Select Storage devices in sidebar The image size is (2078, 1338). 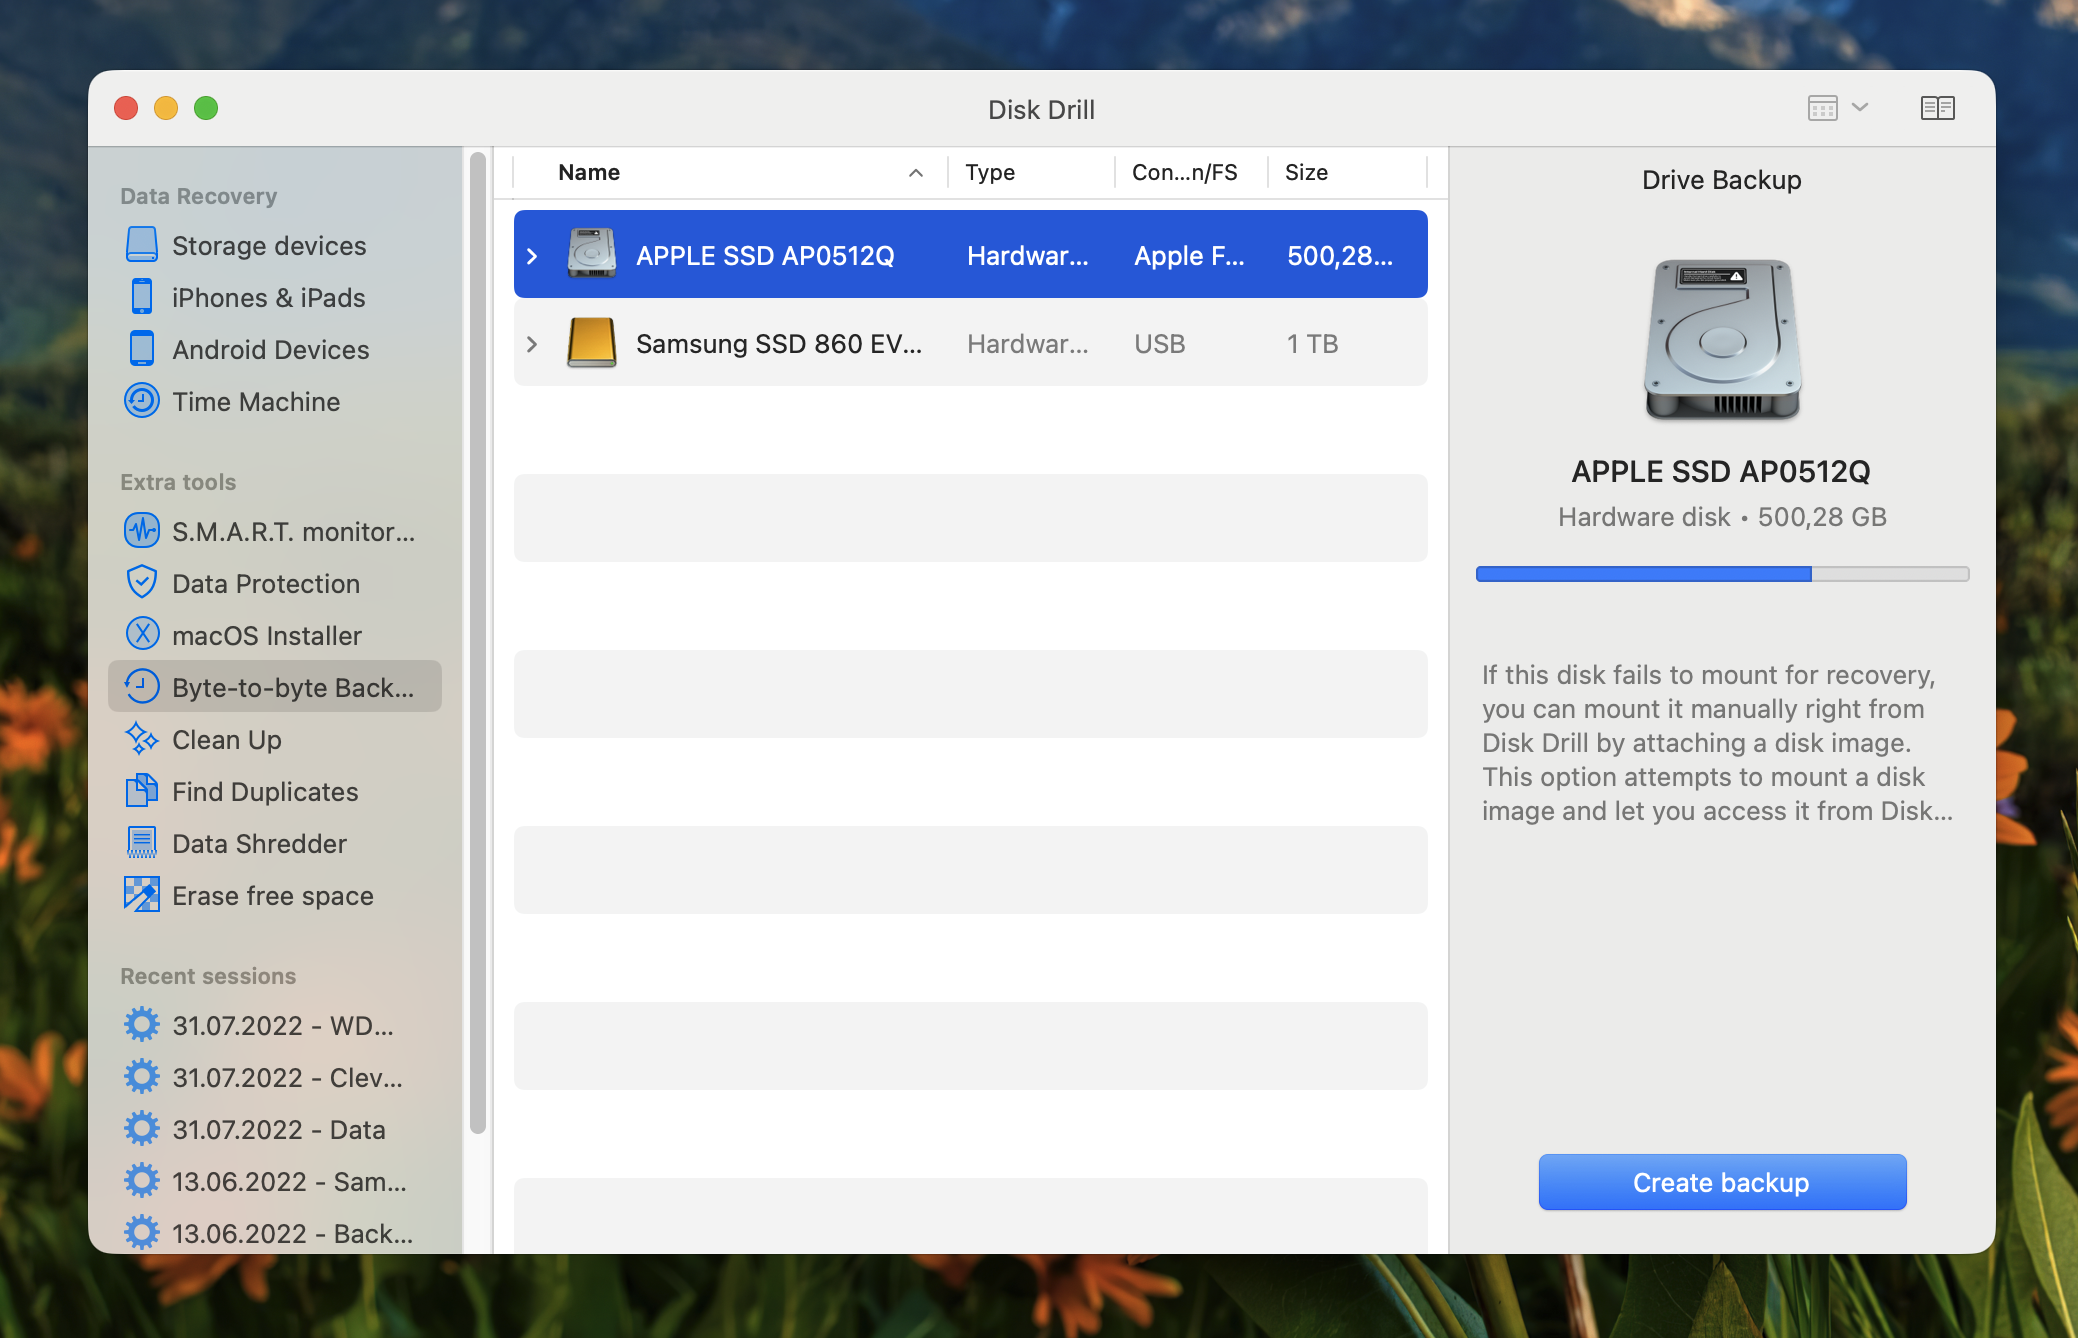click(x=270, y=244)
